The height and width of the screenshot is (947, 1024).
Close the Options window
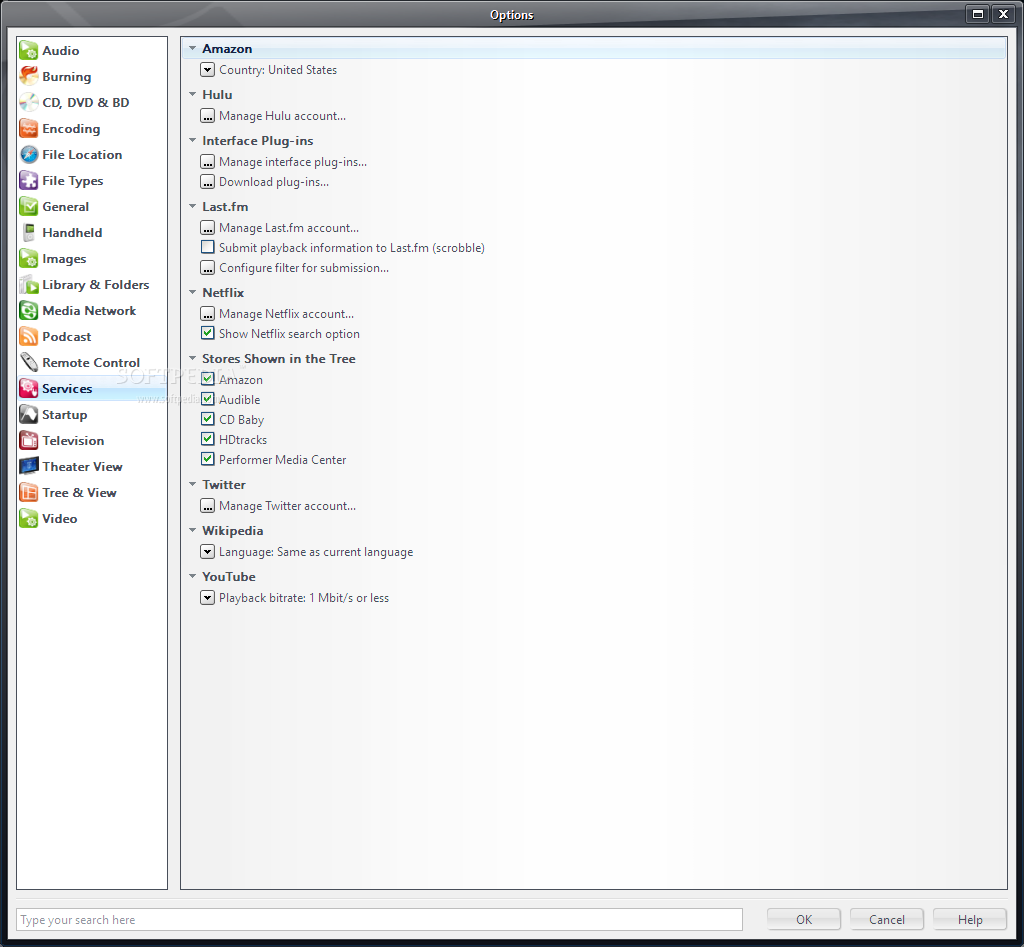point(1003,14)
